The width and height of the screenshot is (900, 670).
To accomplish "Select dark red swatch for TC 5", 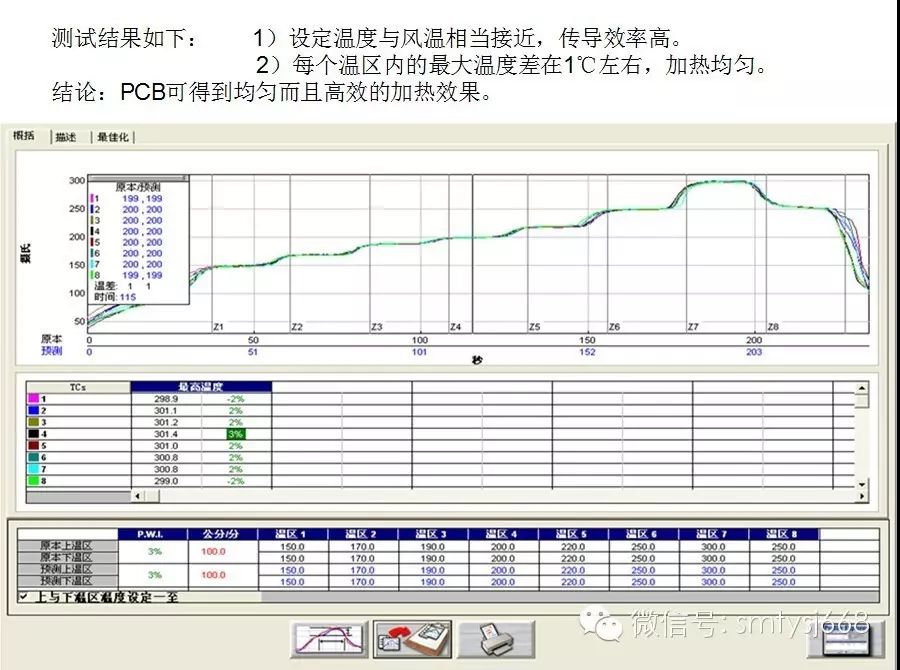I will [33, 446].
